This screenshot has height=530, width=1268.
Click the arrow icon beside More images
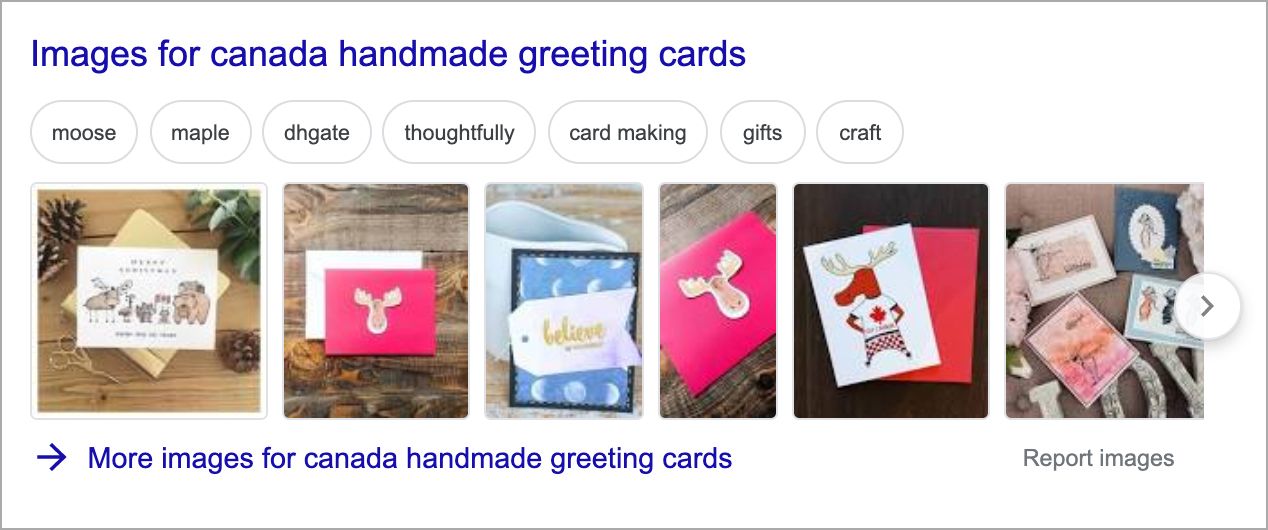coord(52,459)
